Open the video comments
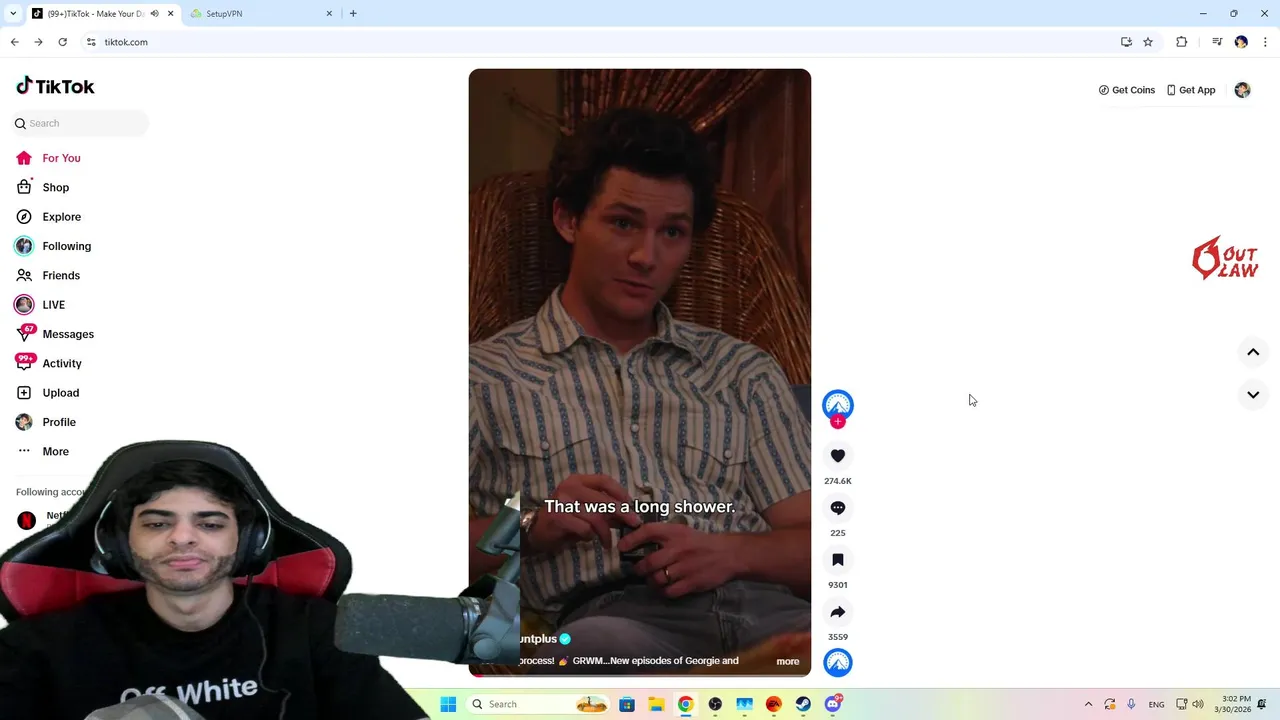The image size is (1280, 720). (838, 508)
